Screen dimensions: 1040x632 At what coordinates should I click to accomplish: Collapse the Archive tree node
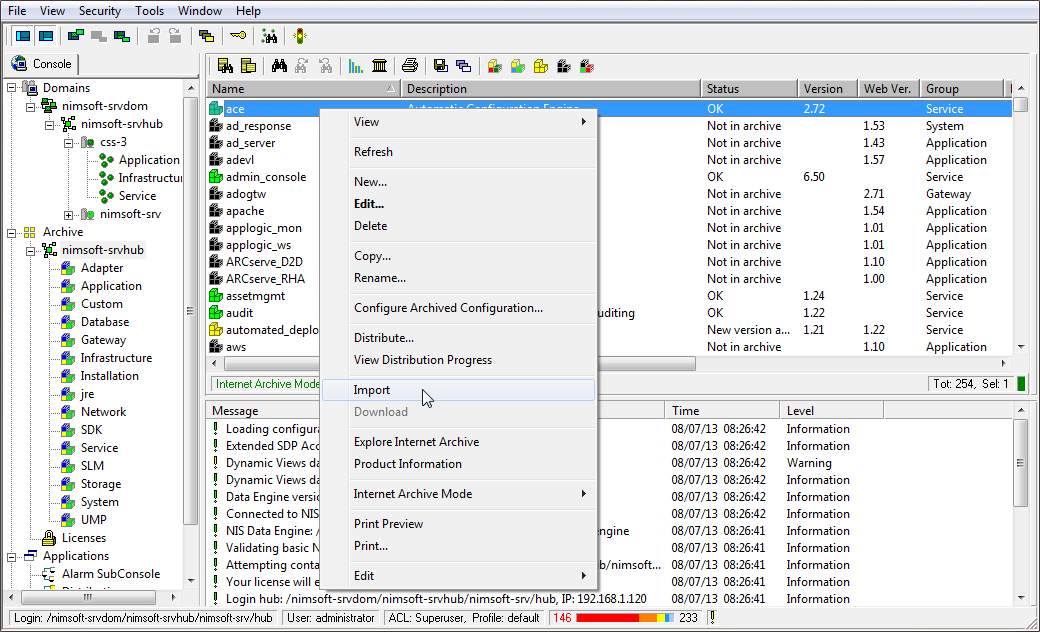pos(12,232)
